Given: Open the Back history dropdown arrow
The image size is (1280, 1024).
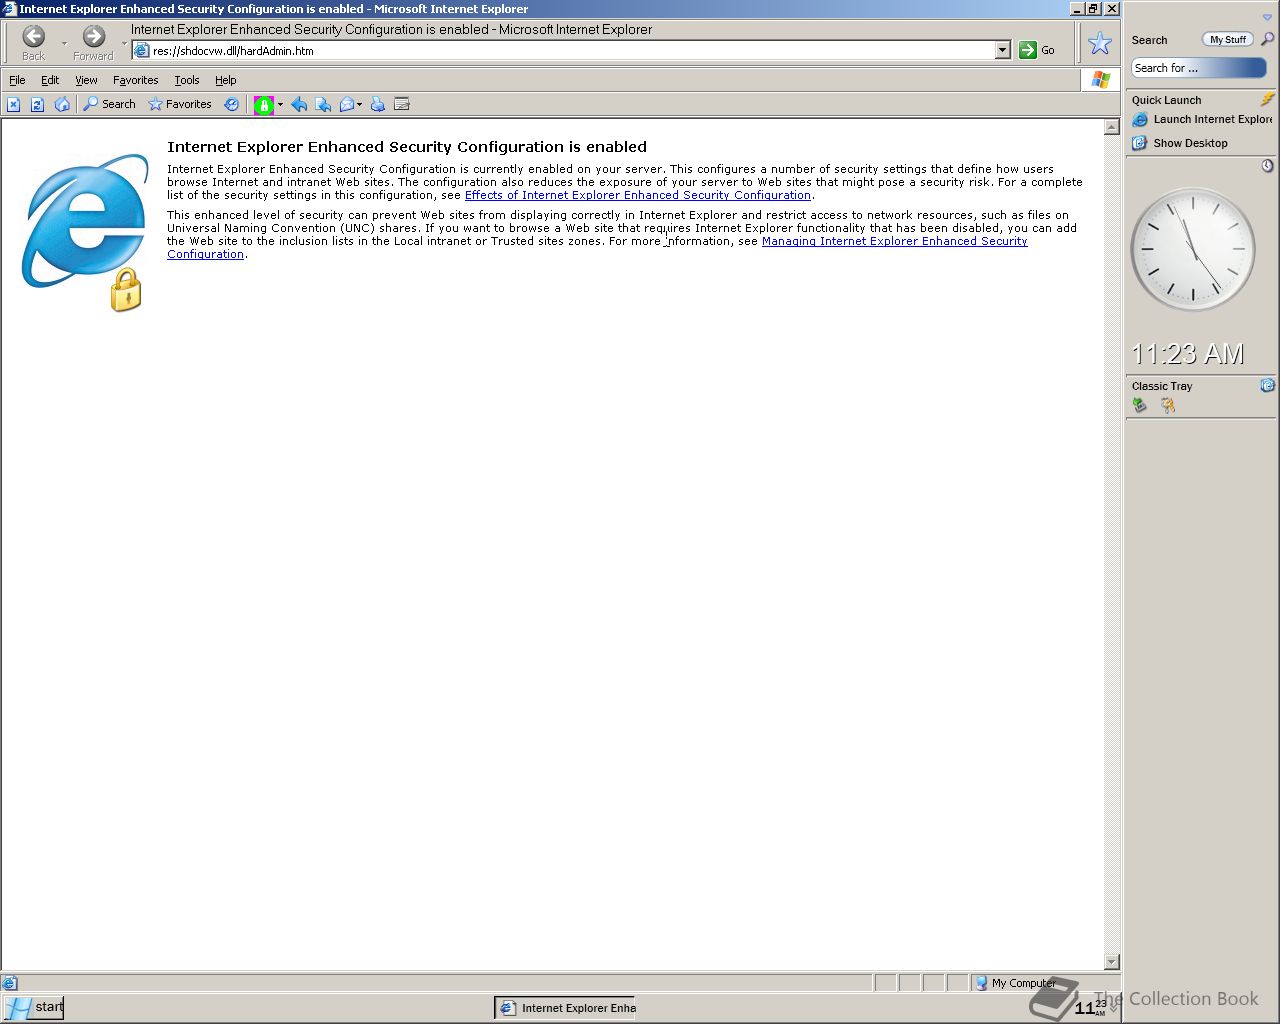Looking at the screenshot, I should point(64,43).
